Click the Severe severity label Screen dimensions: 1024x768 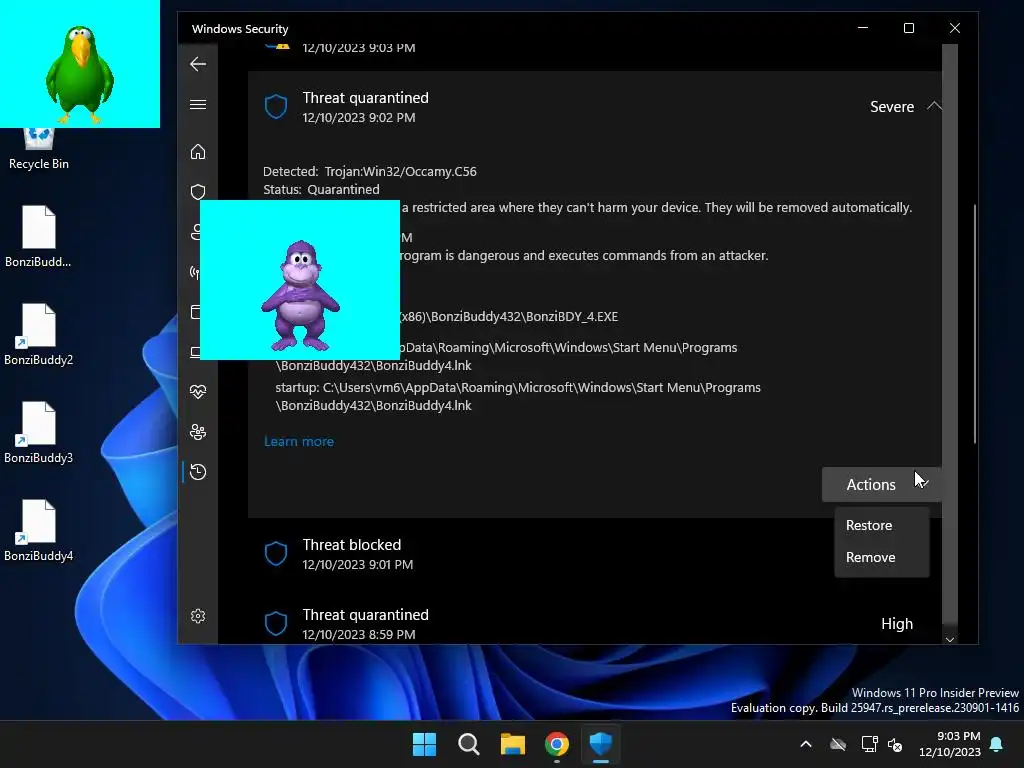click(x=892, y=106)
